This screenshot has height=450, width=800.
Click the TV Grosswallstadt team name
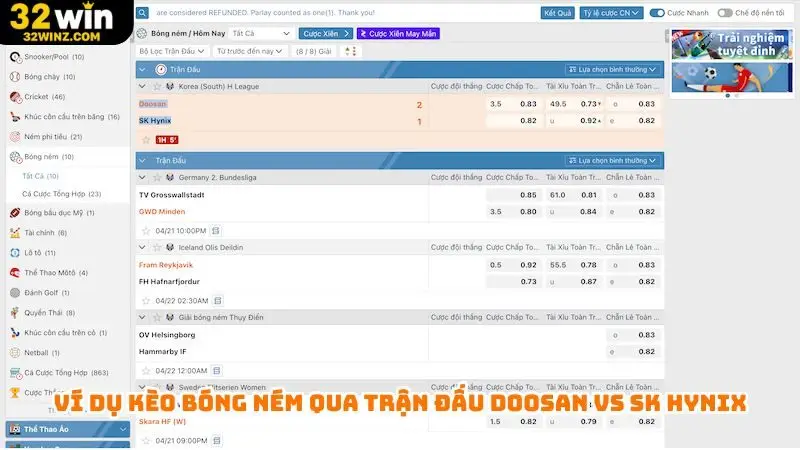point(171,195)
